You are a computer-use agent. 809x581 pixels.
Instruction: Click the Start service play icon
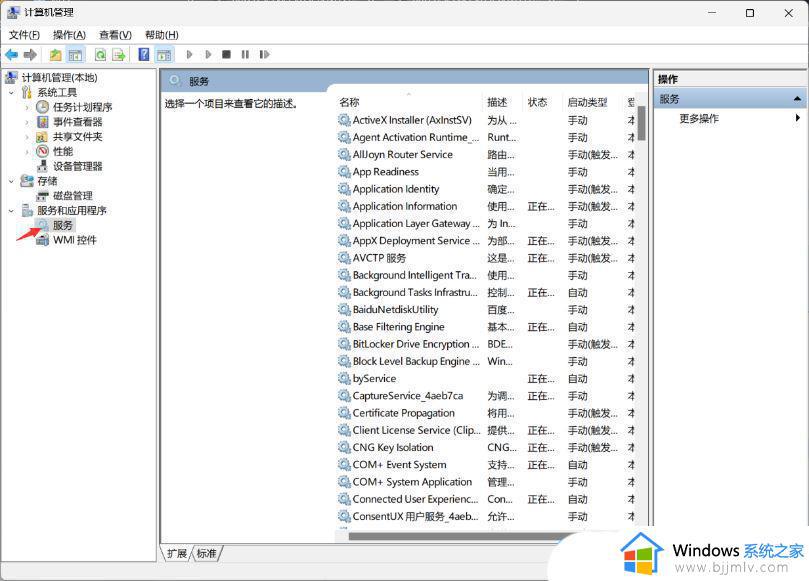(x=189, y=54)
